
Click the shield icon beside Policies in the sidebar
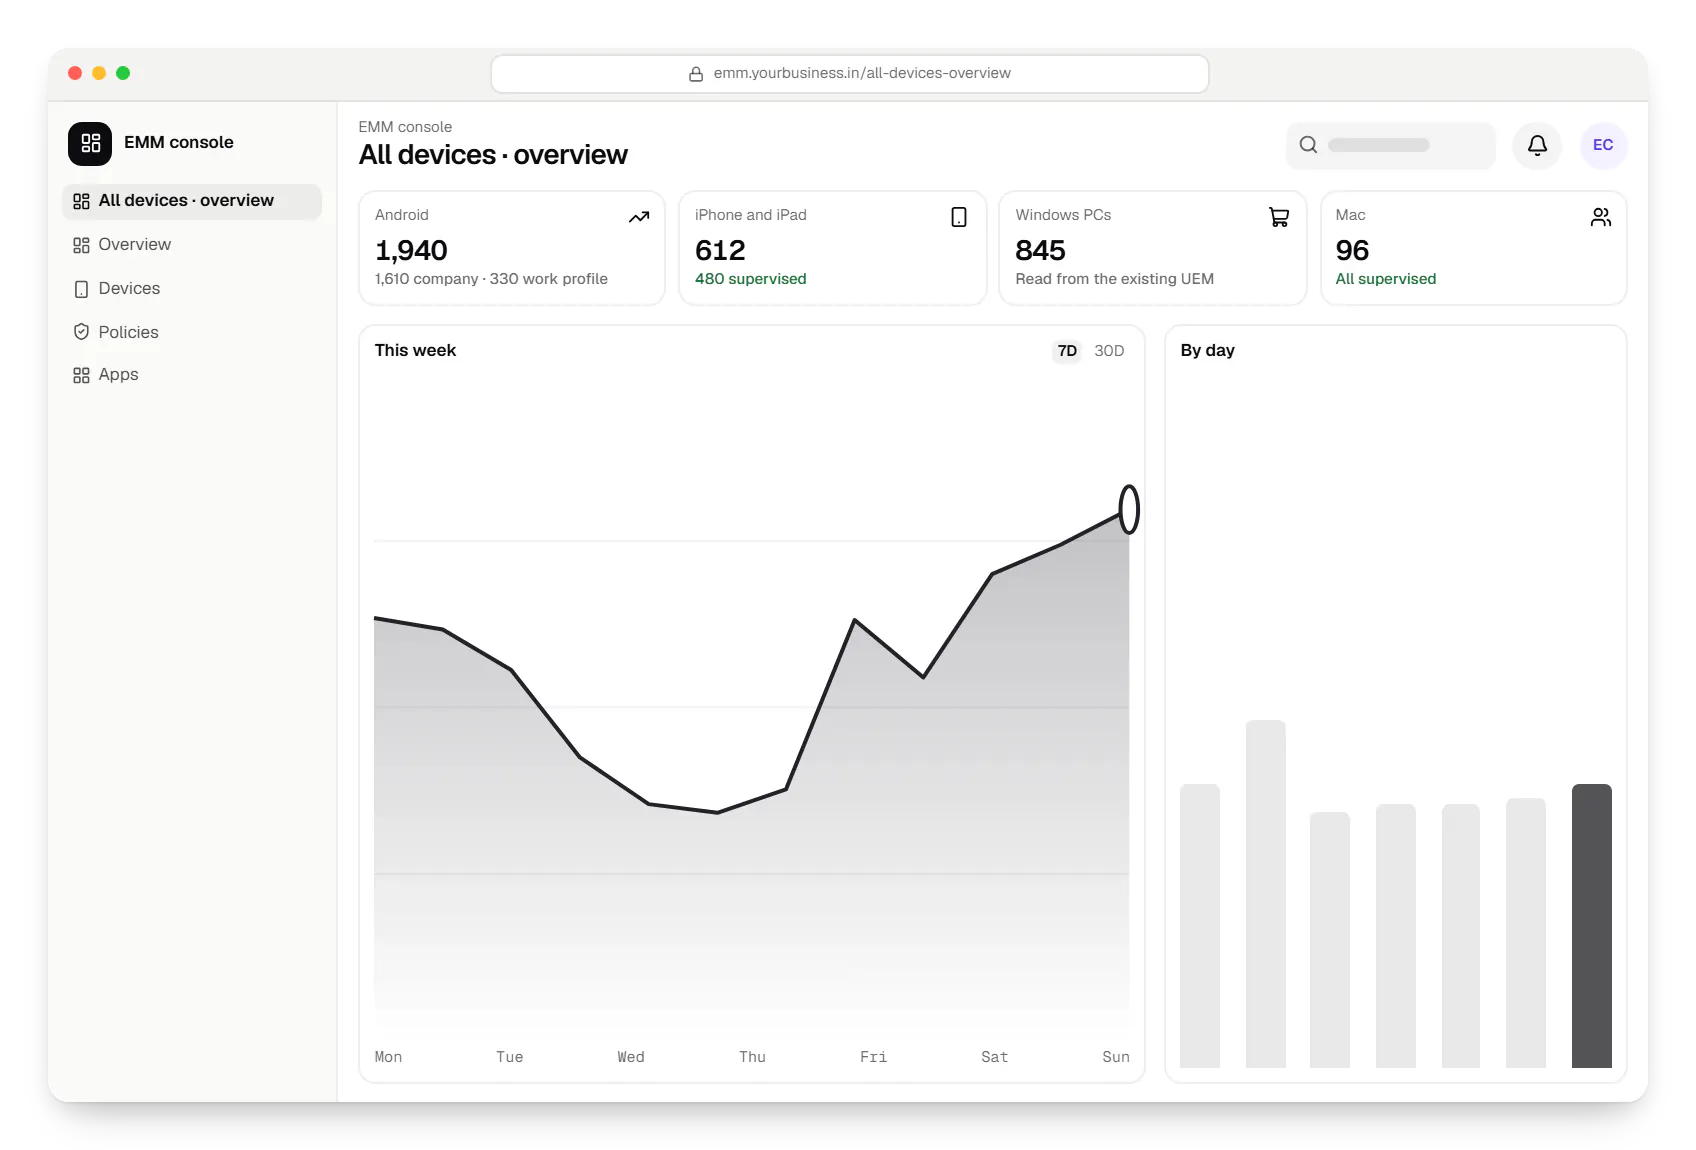[81, 332]
